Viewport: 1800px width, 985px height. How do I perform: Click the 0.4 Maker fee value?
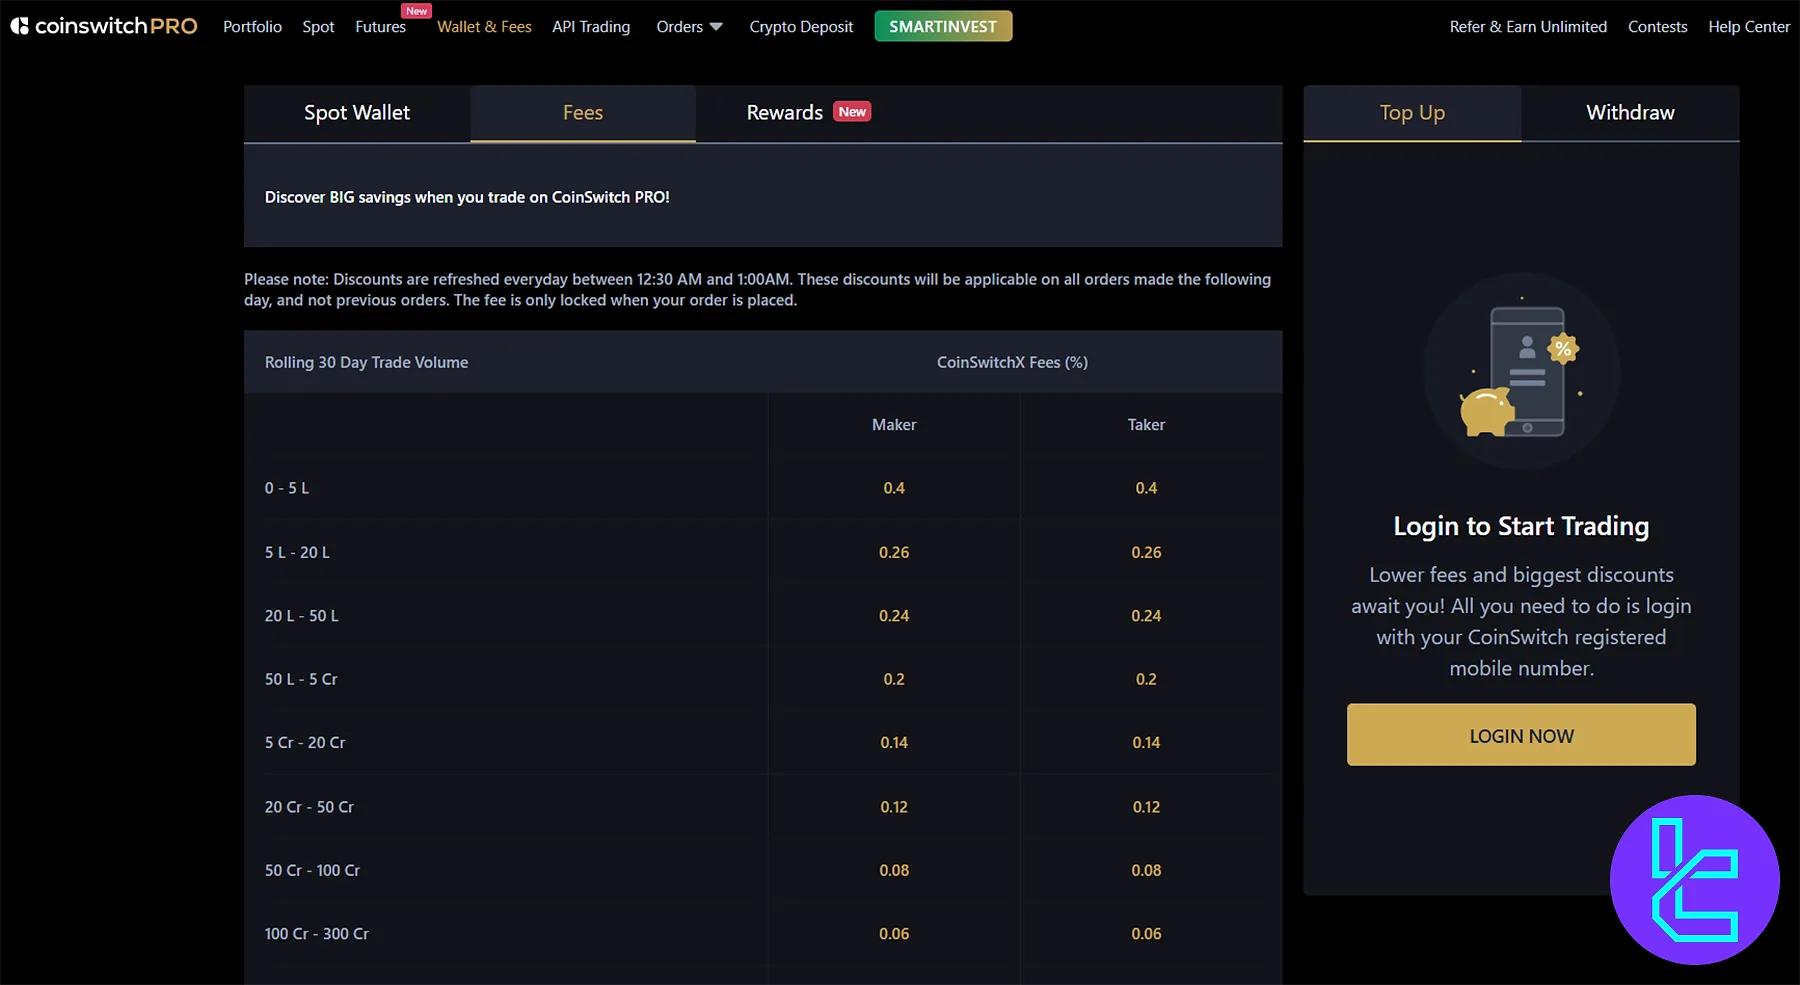tap(894, 488)
